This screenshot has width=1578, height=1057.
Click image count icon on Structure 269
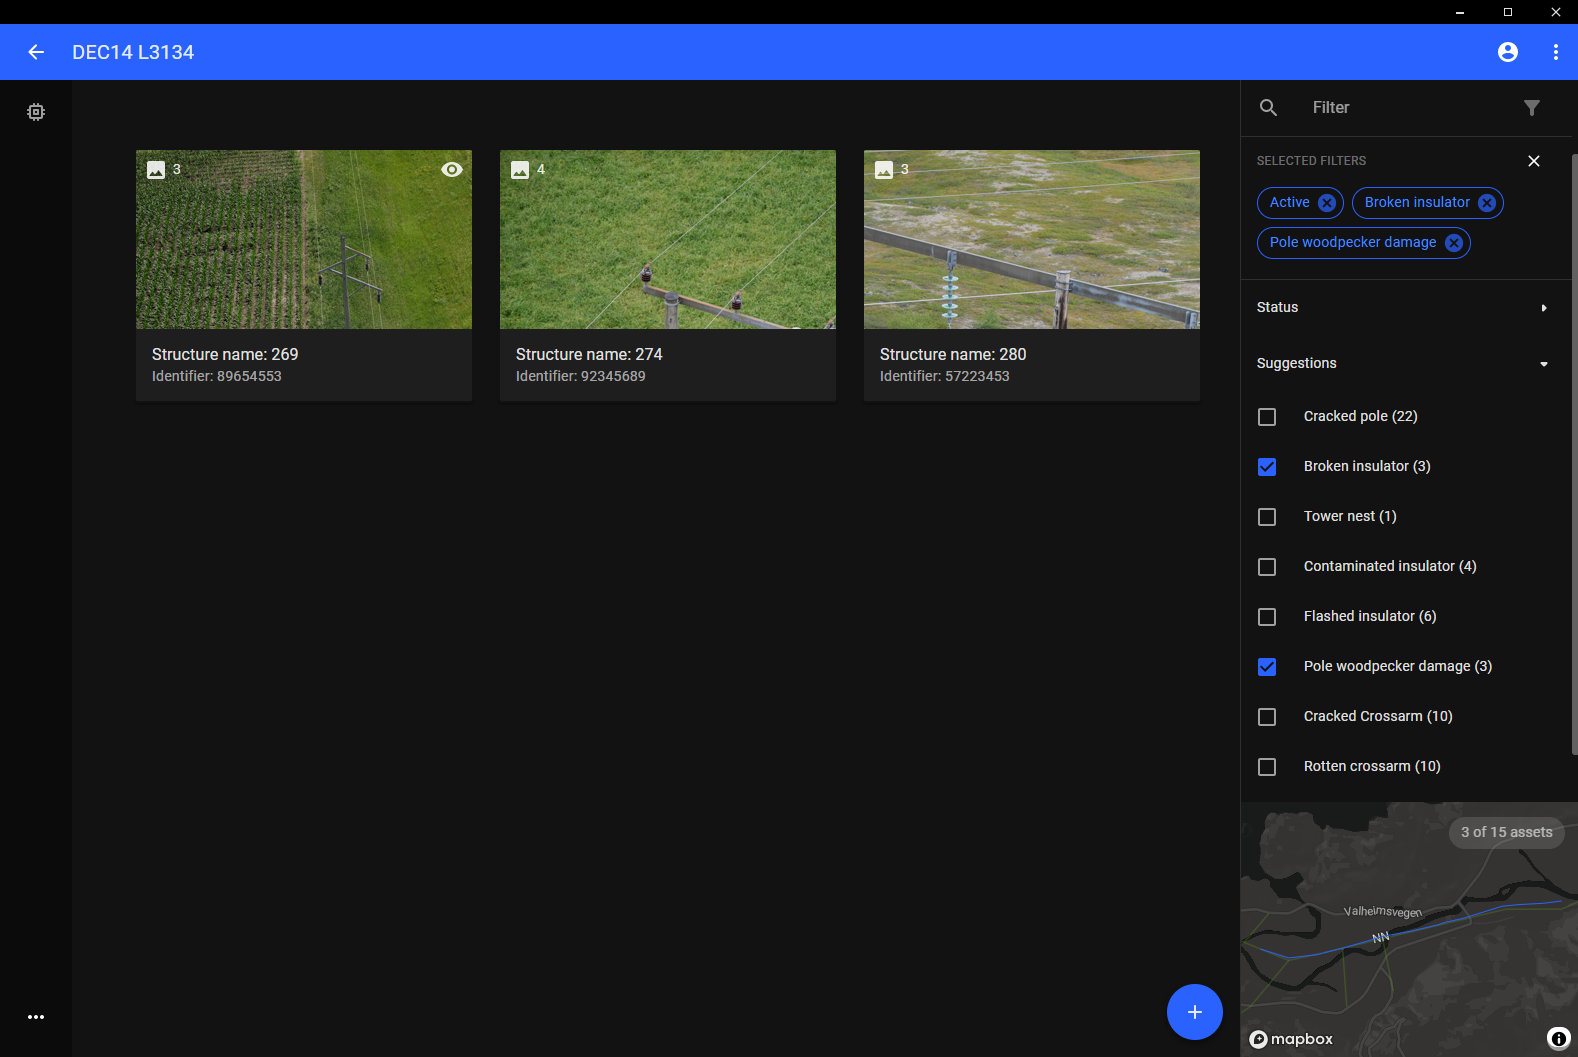pos(156,170)
